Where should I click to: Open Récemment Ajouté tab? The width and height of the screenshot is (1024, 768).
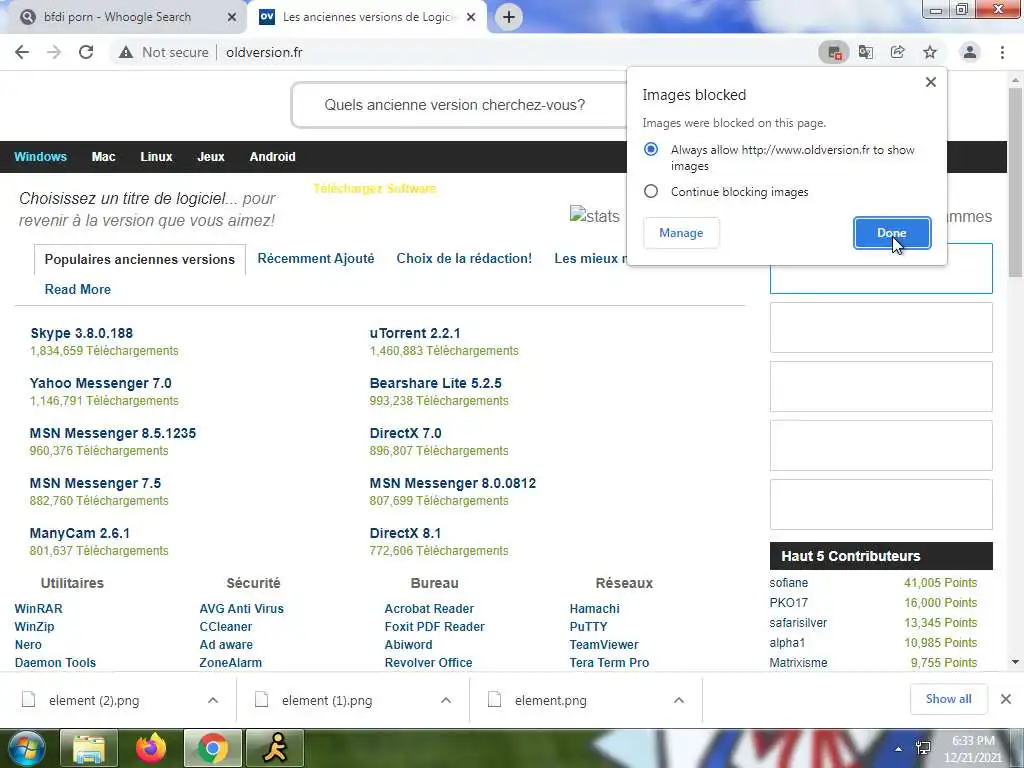(x=316, y=259)
